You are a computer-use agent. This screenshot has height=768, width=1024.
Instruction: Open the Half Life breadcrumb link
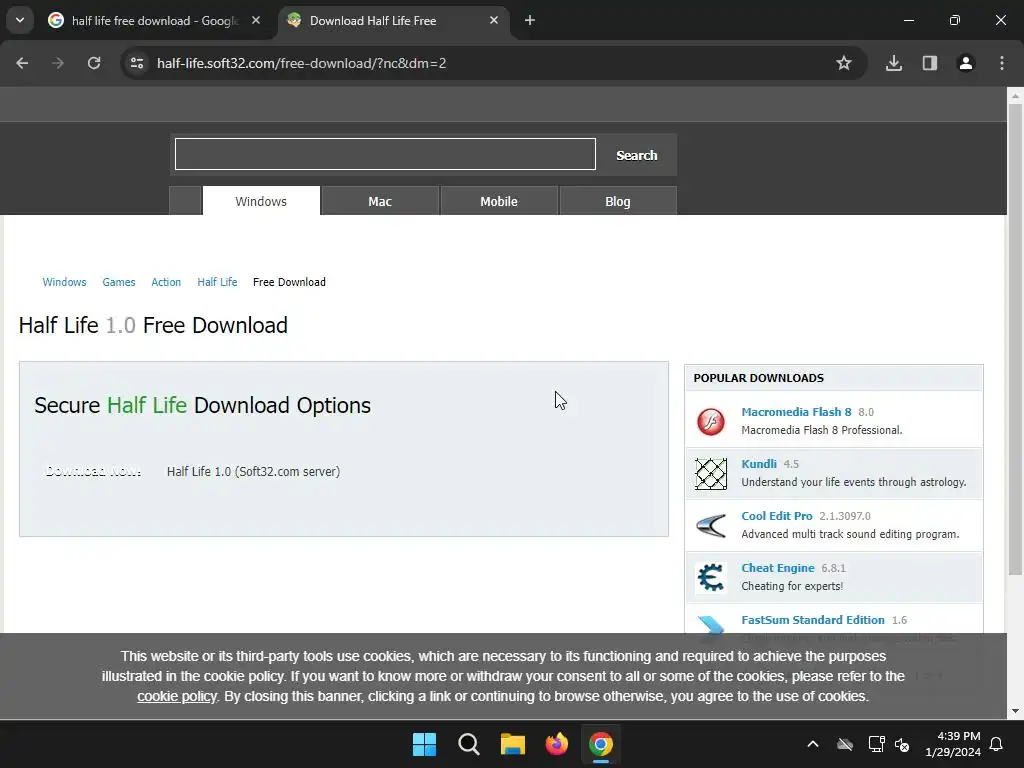click(217, 282)
